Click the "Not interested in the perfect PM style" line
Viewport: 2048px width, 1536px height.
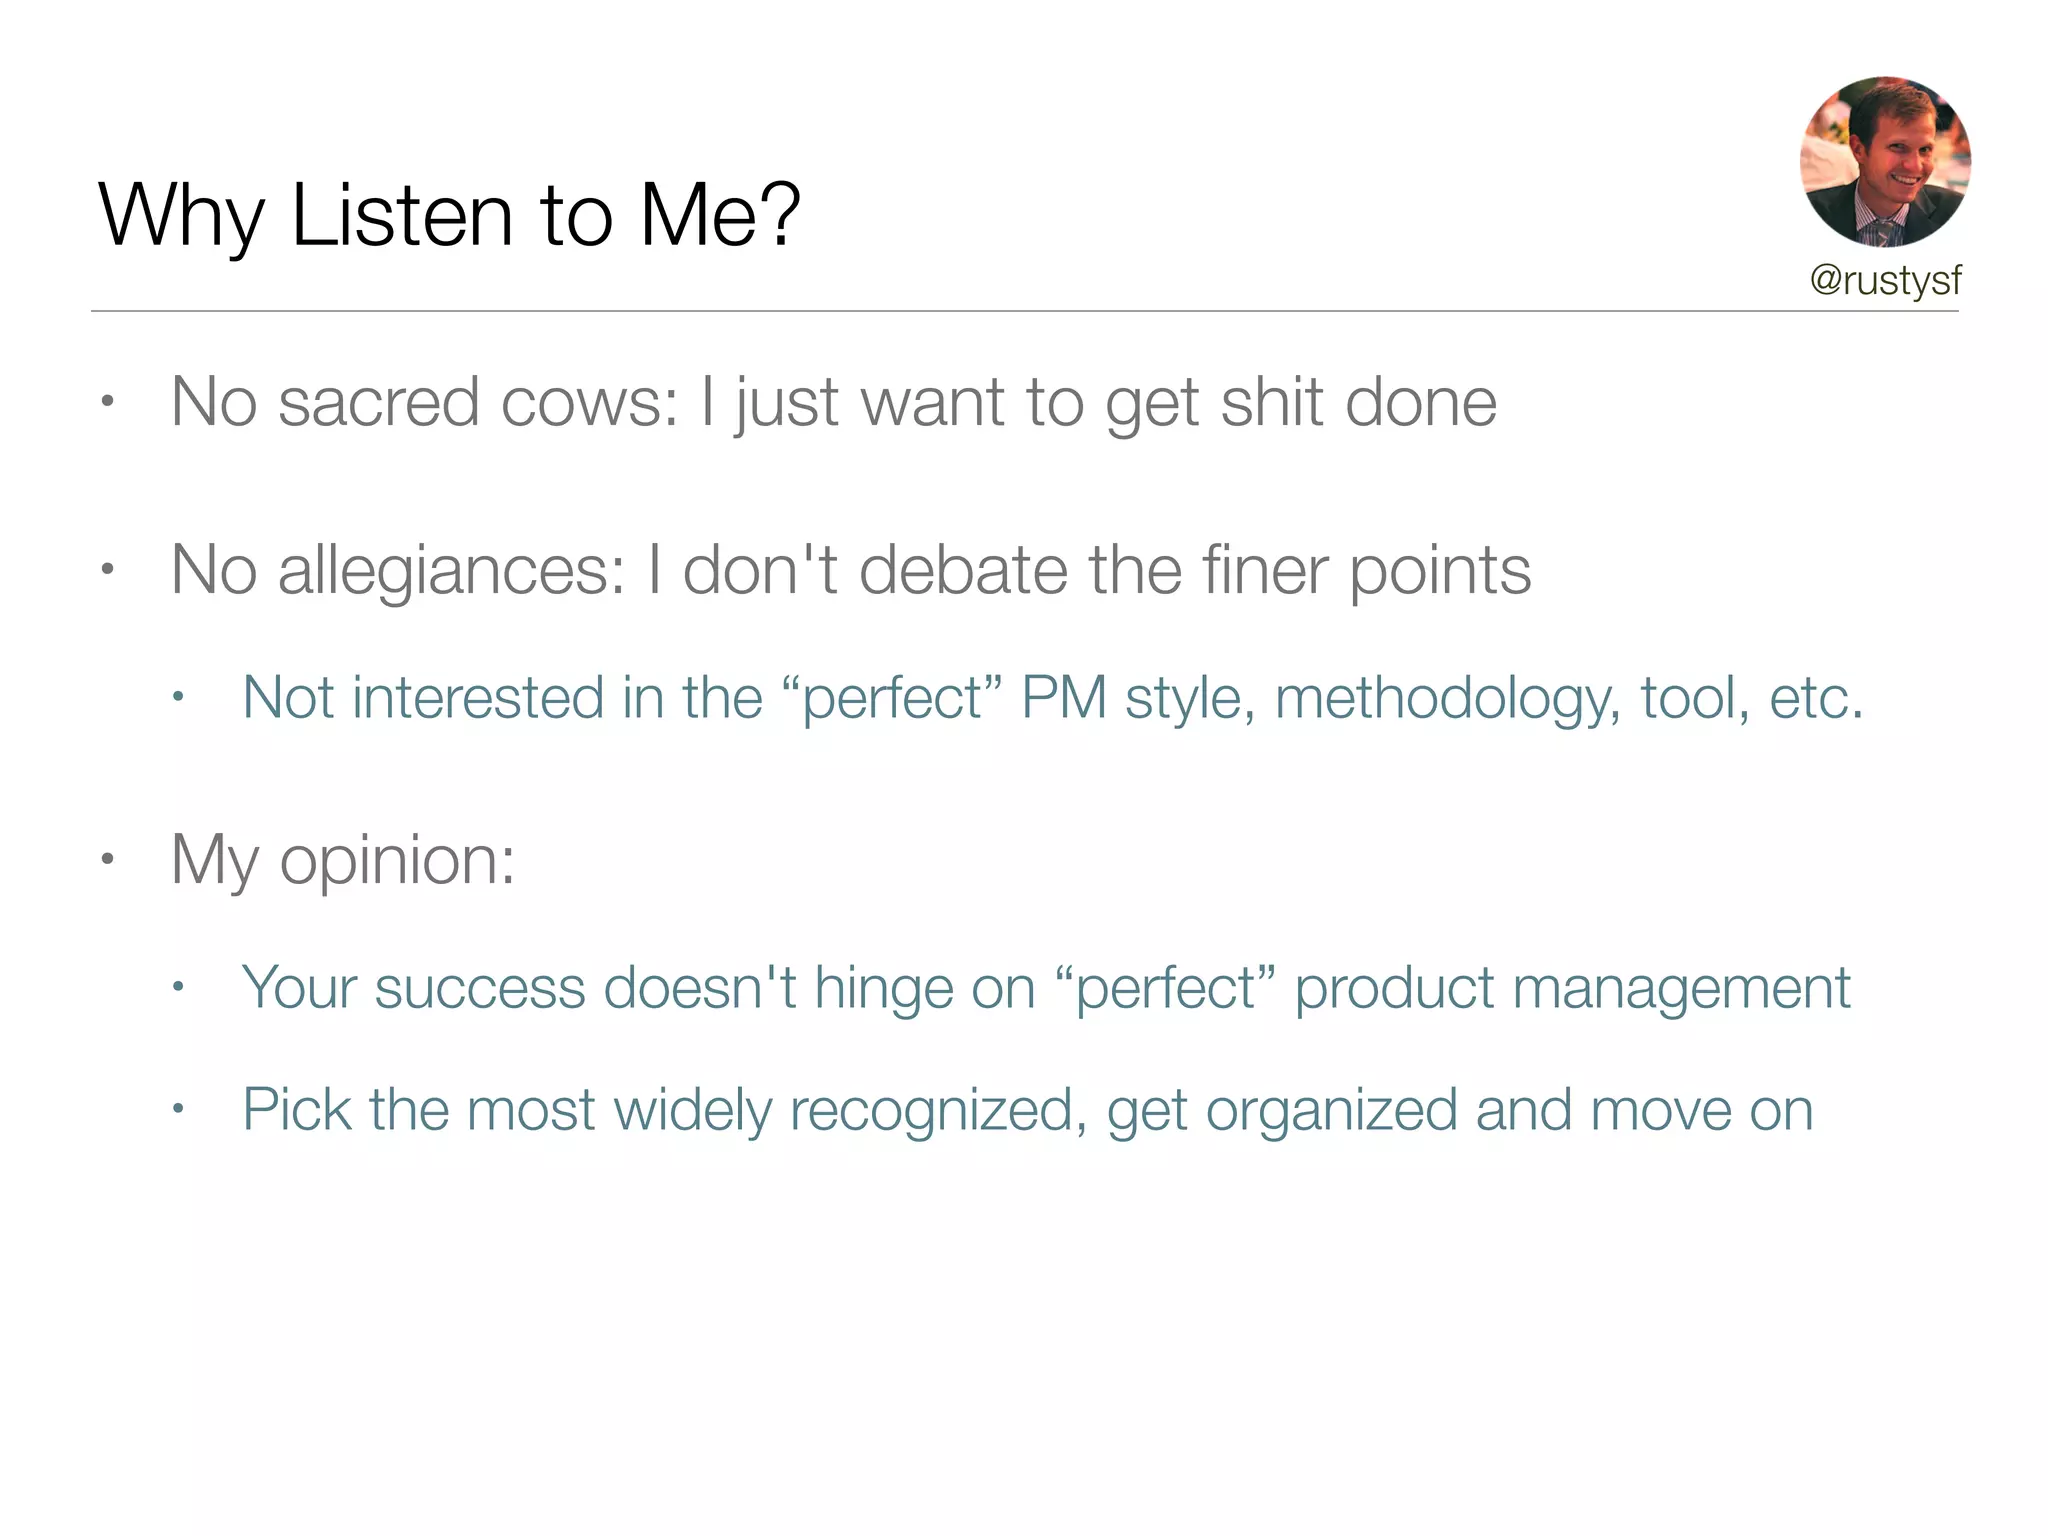1052,697
